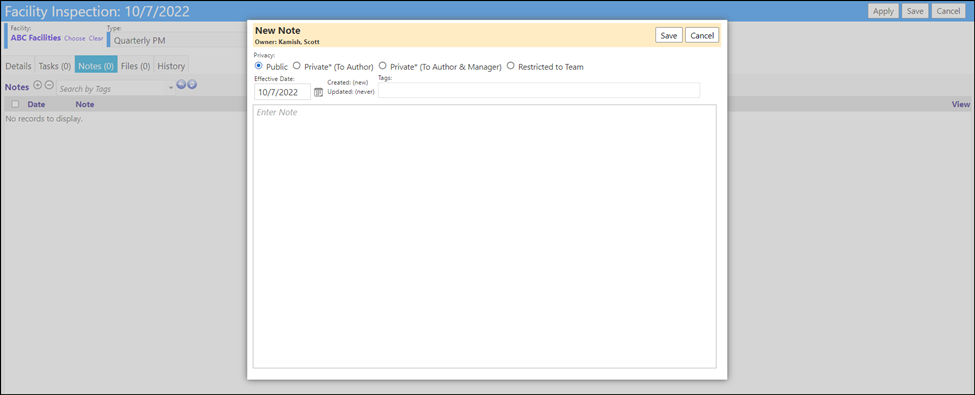The image size is (975, 395).
Task: Click Apply on the inspection page
Action: 883,11
